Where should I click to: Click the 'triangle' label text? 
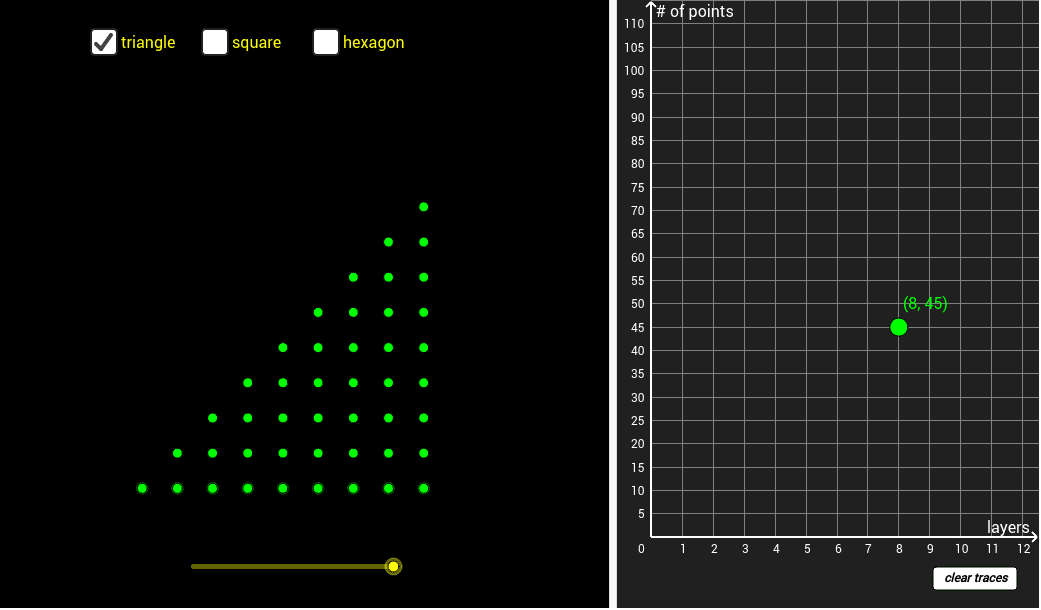tap(148, 42)
